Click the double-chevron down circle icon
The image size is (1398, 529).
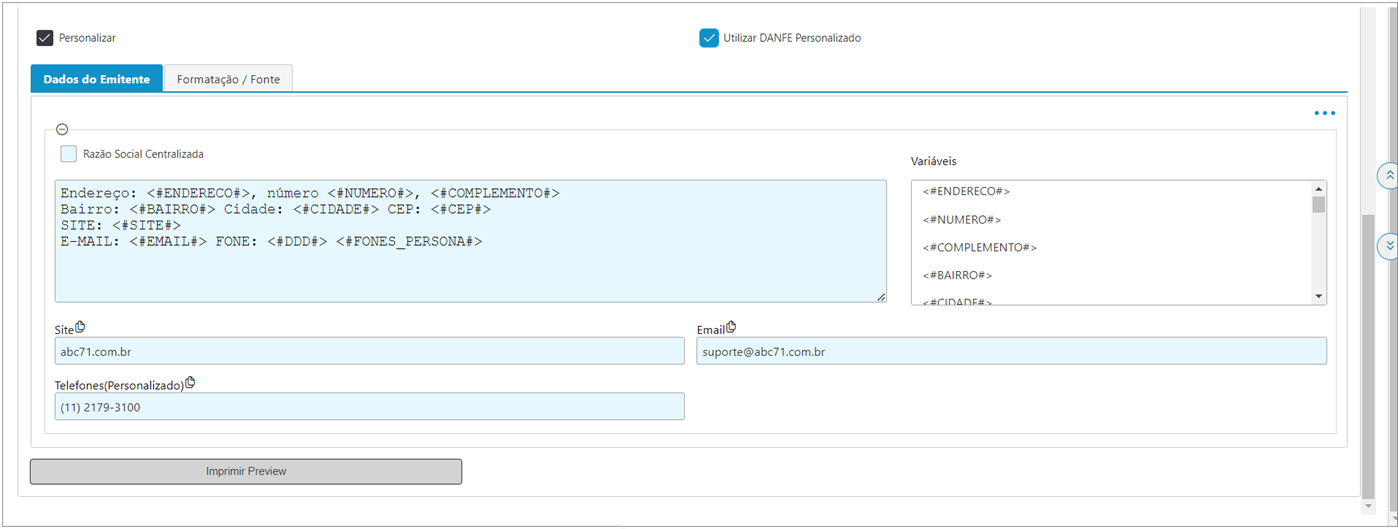[1389, 245]
